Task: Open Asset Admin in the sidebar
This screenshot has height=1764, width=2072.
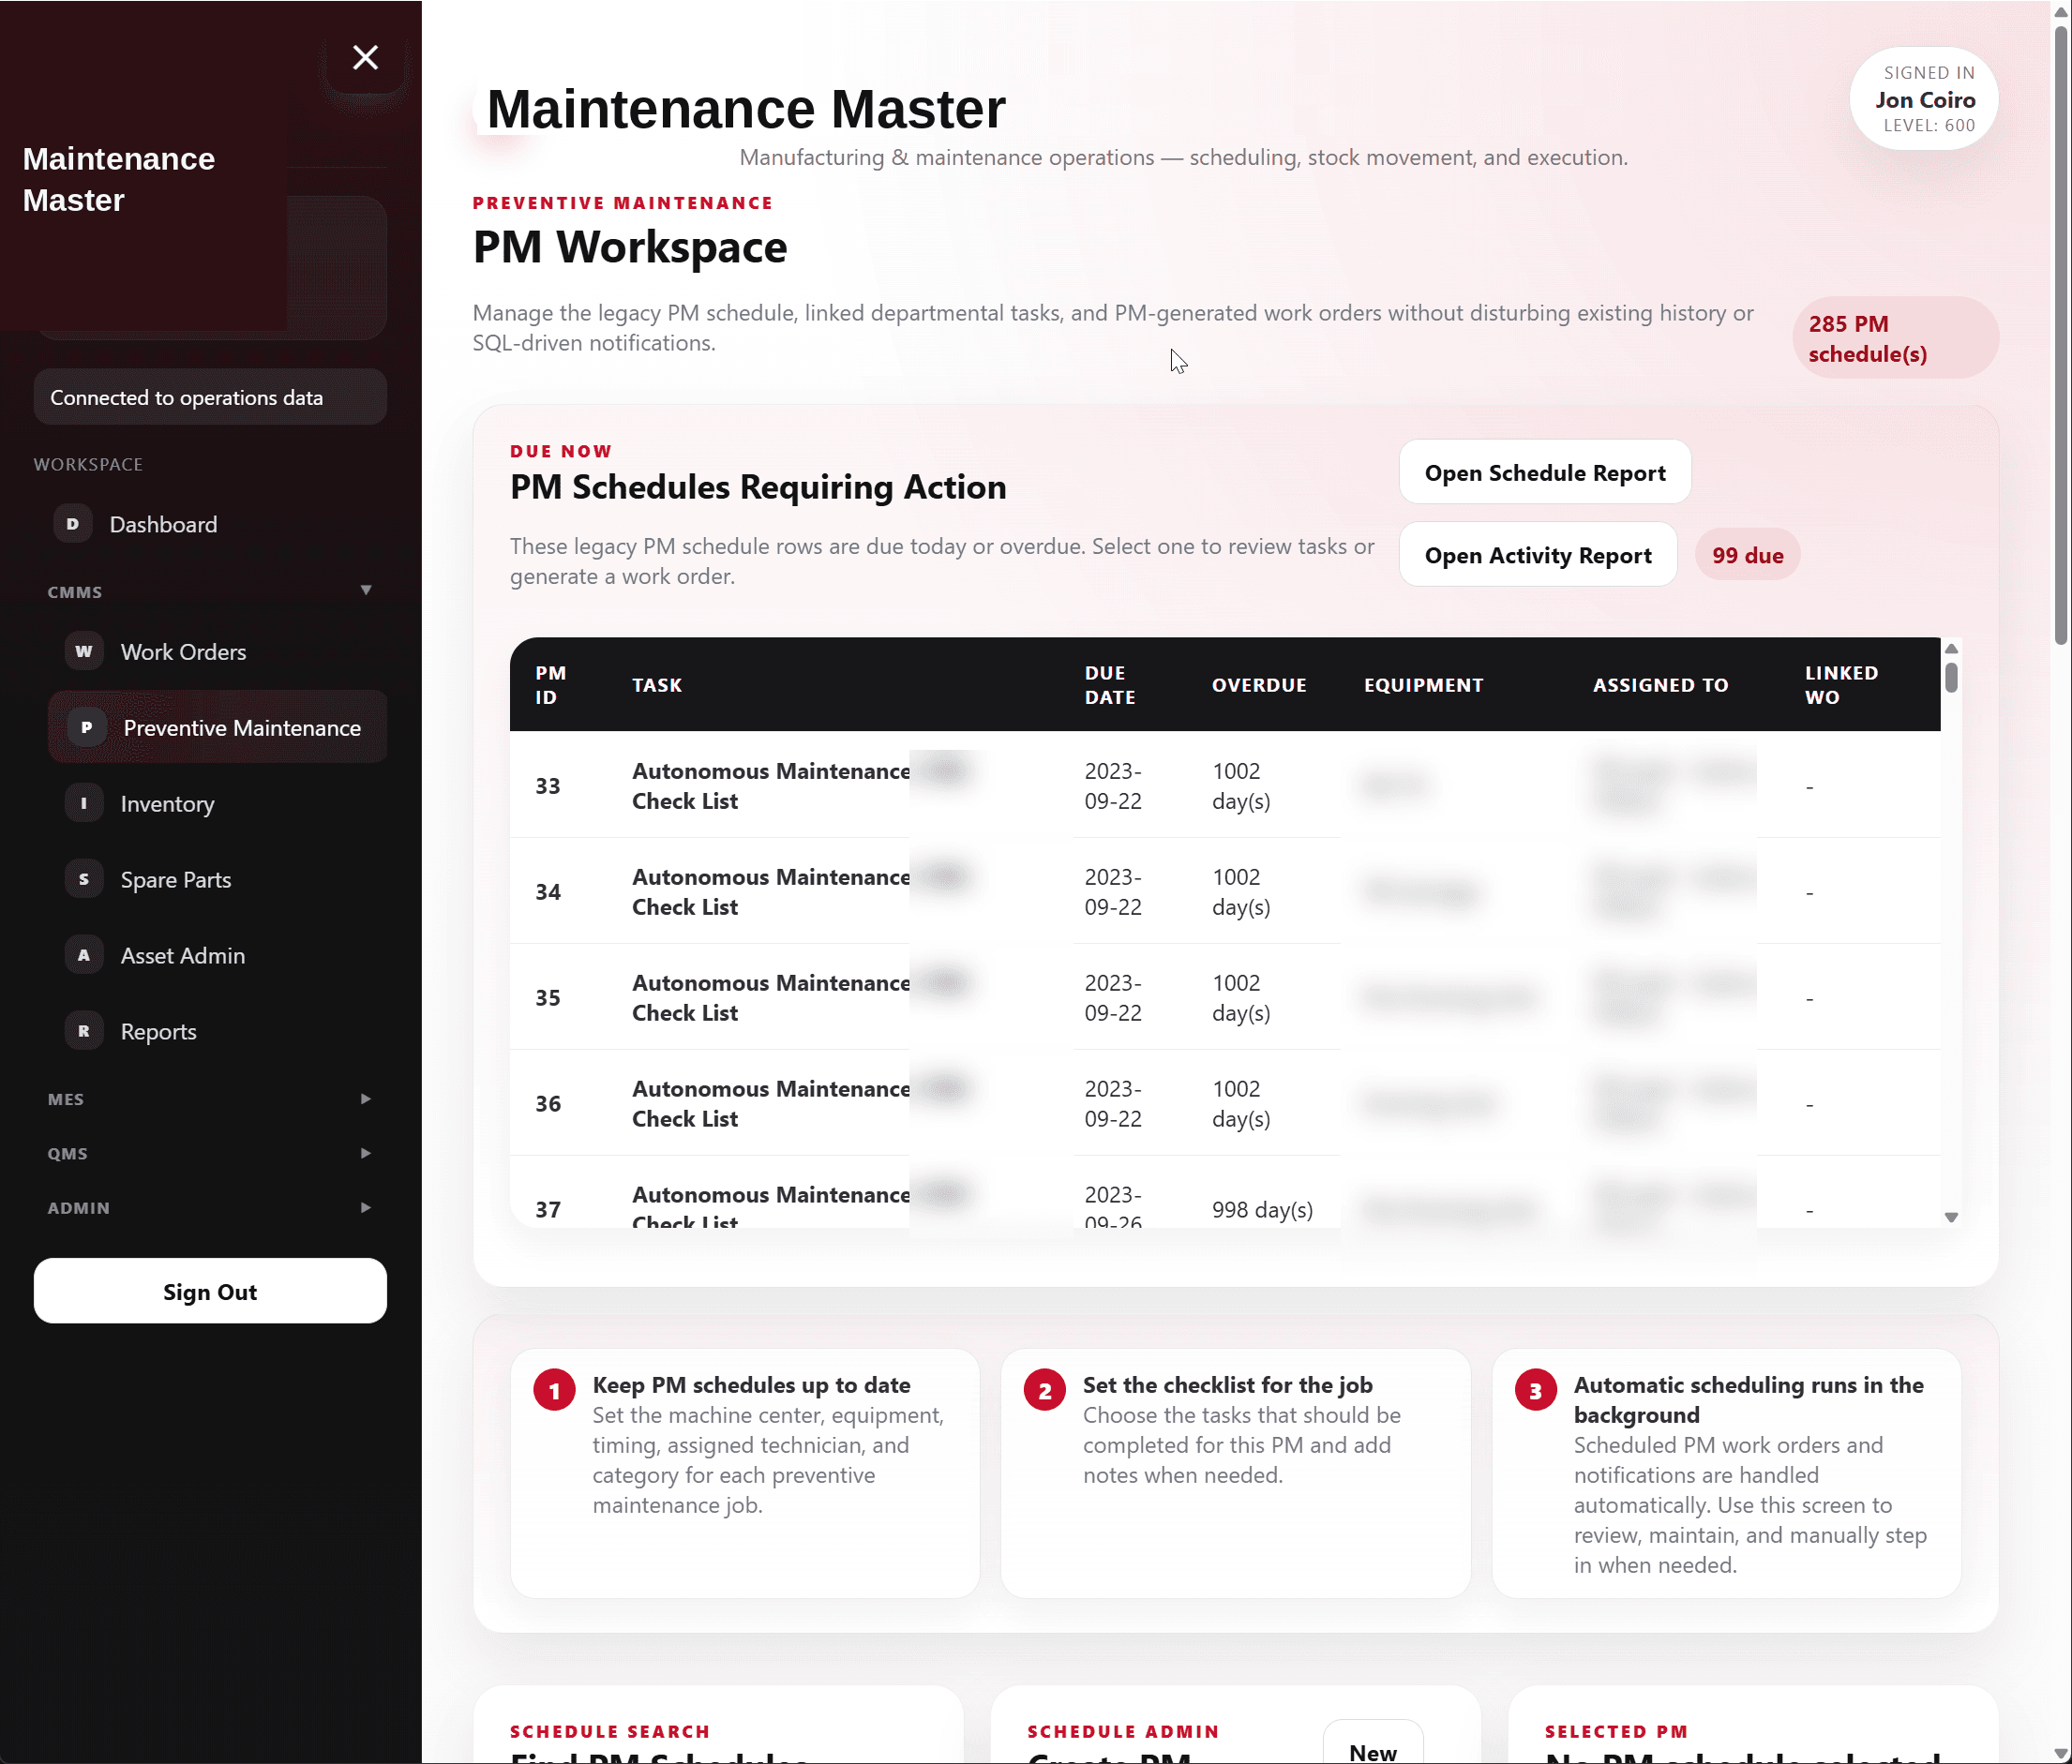Action: coord(217,955)
